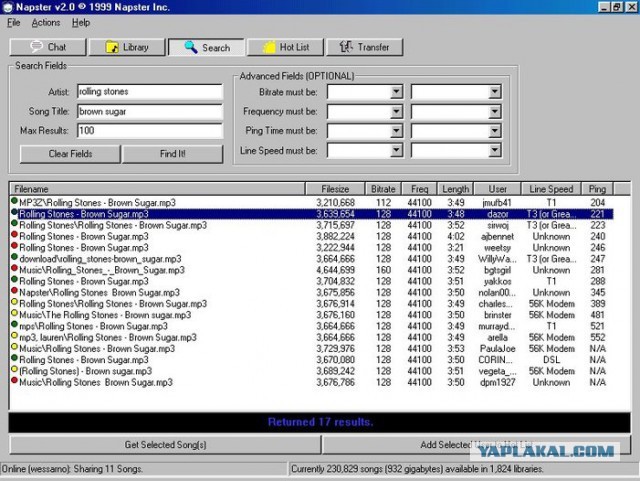Screen dimensions: 640x481
Task: Click the Find It! button
Action: [173, 154]
